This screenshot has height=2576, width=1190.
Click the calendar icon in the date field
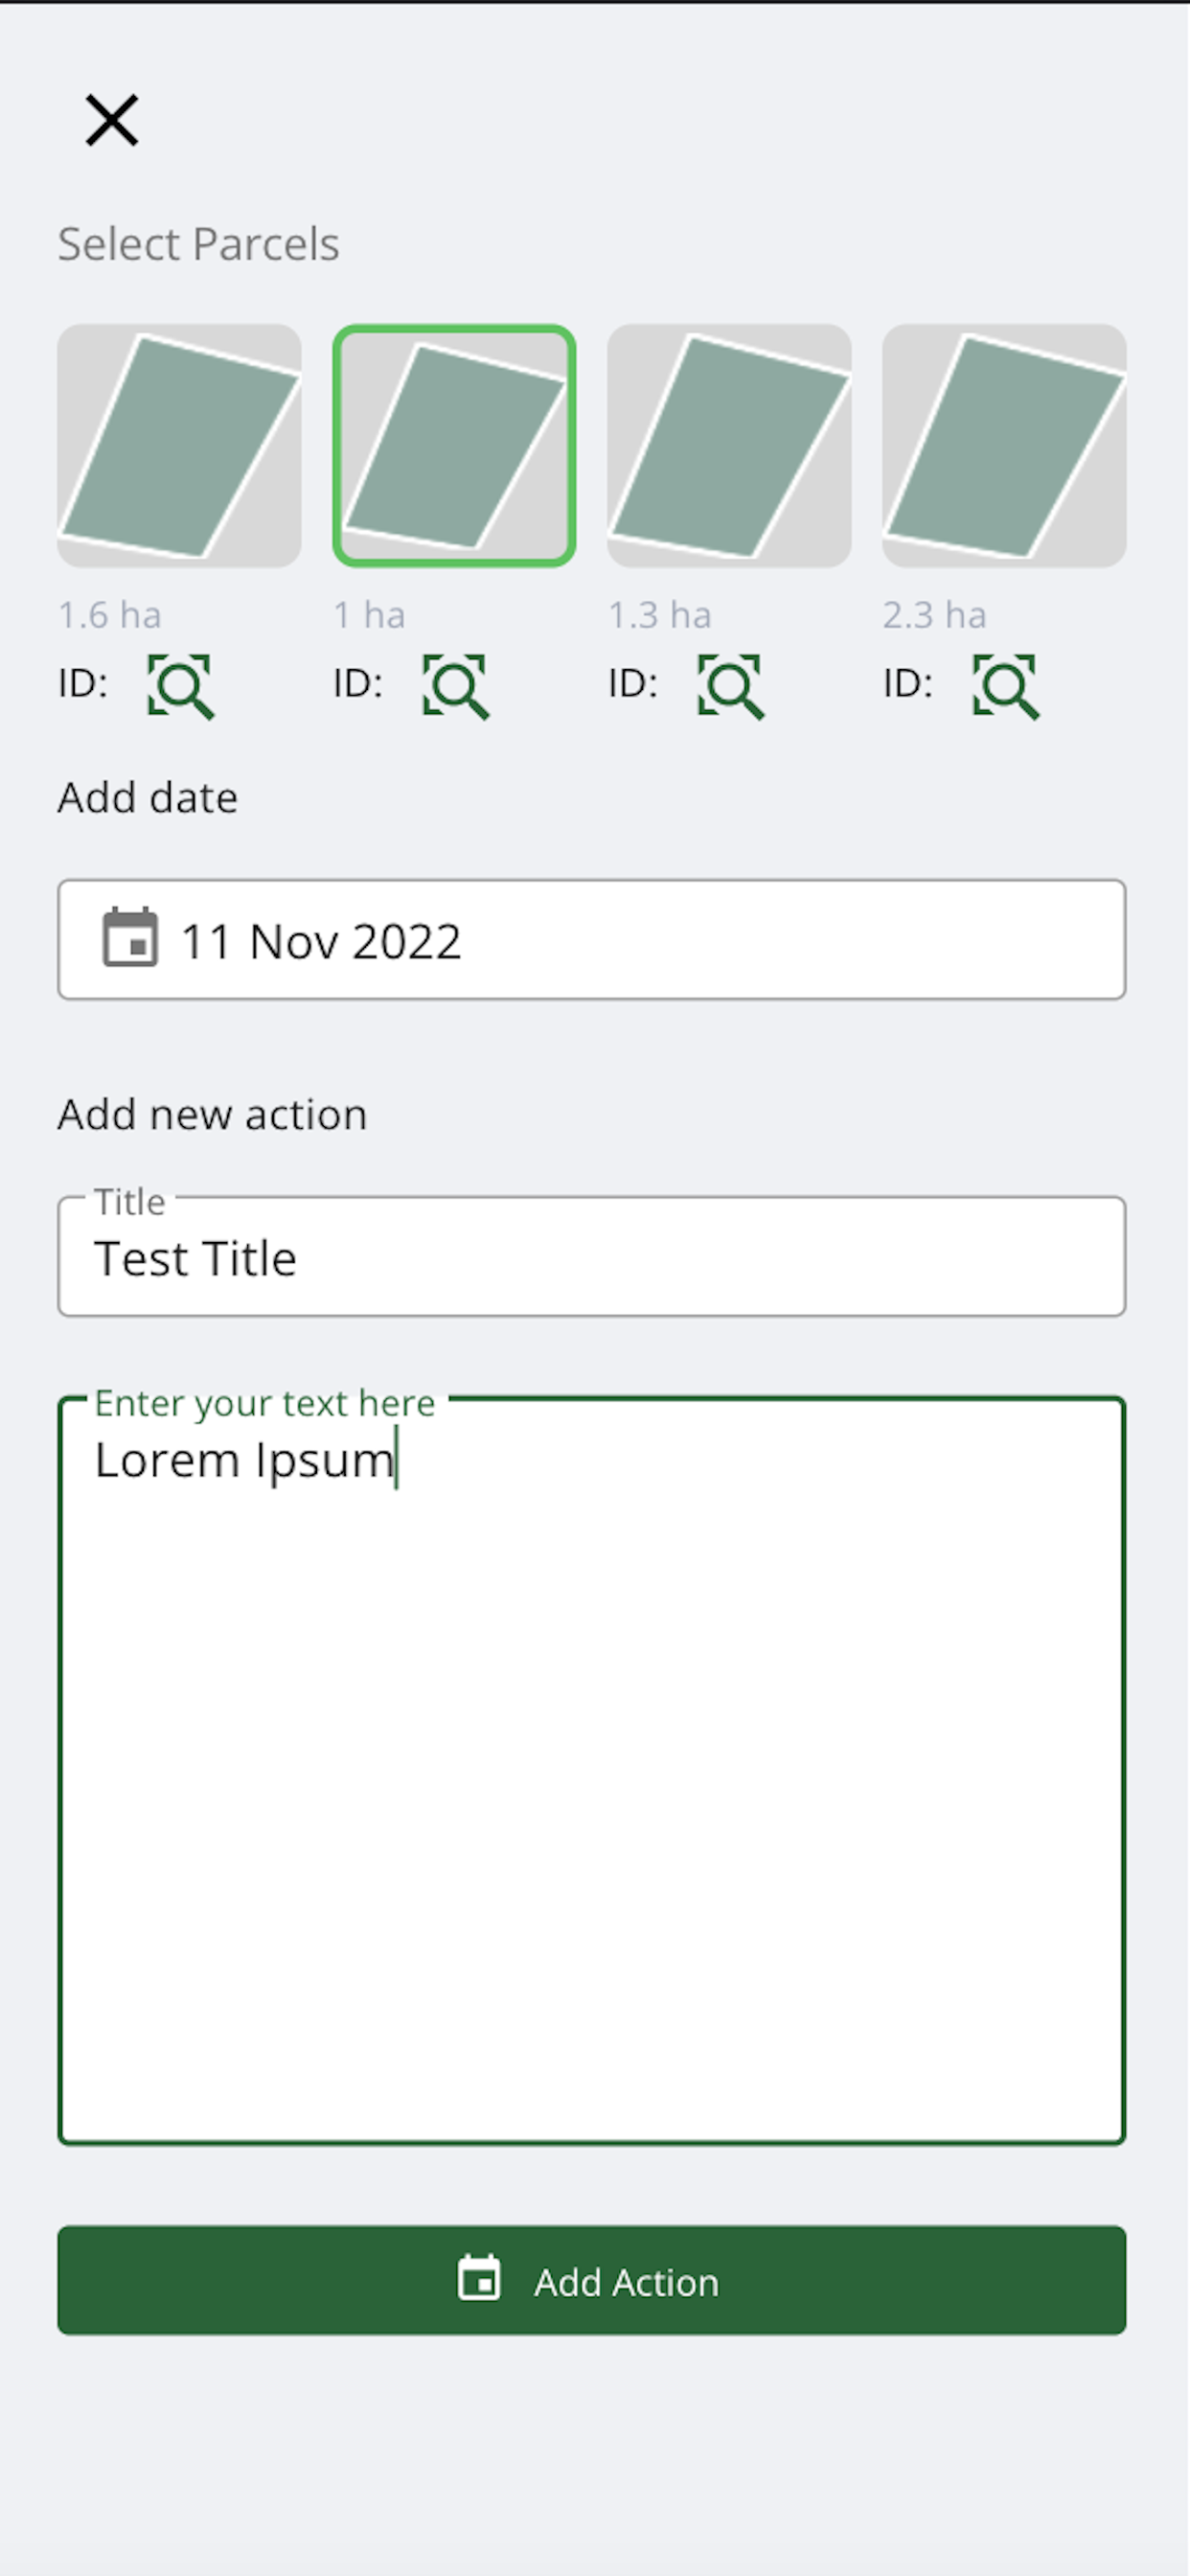coord(130,938)
